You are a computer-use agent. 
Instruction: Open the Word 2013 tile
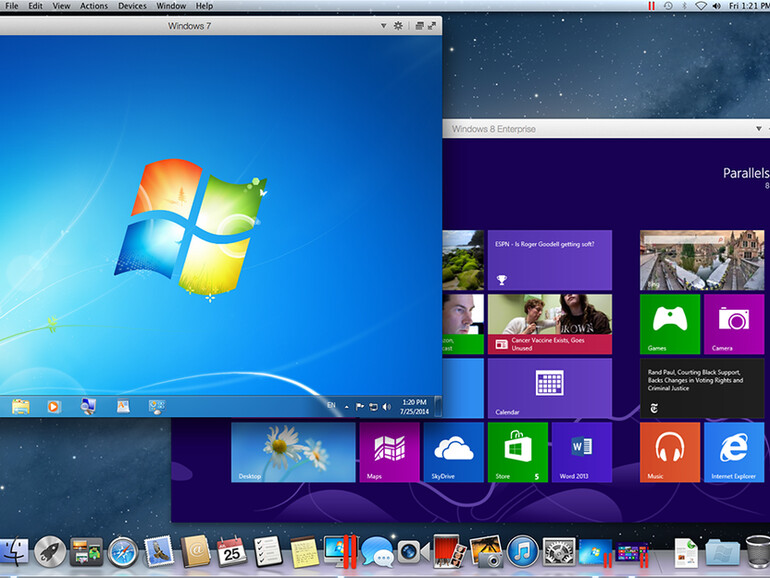coord(581,452)
